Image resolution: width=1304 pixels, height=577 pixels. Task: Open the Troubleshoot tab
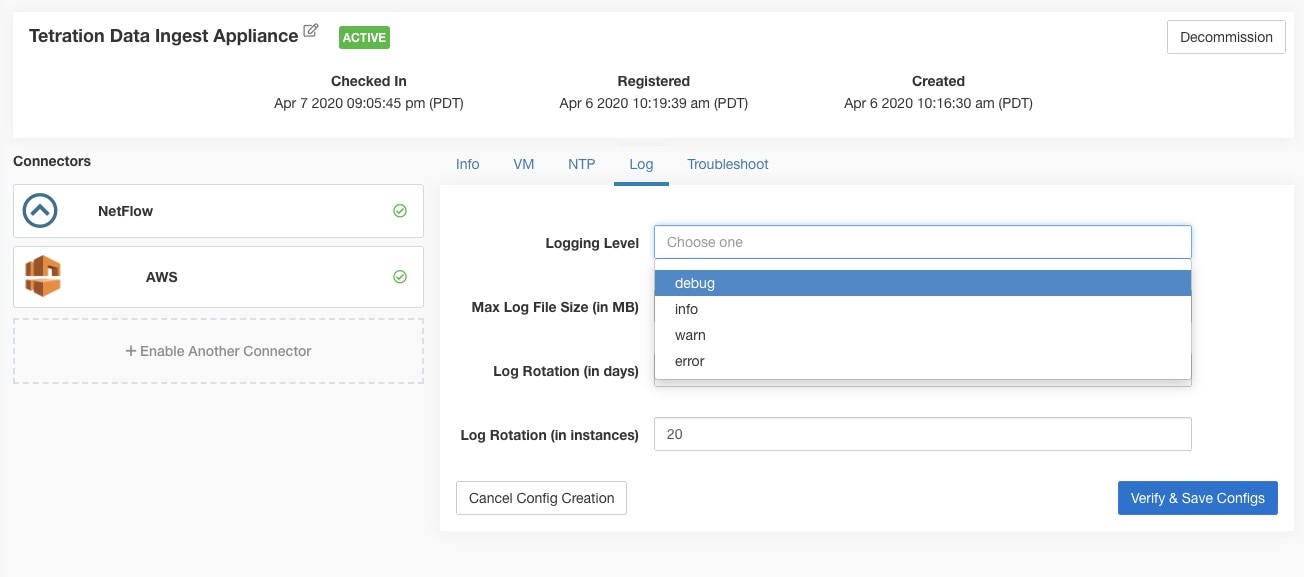click(728, 164)
